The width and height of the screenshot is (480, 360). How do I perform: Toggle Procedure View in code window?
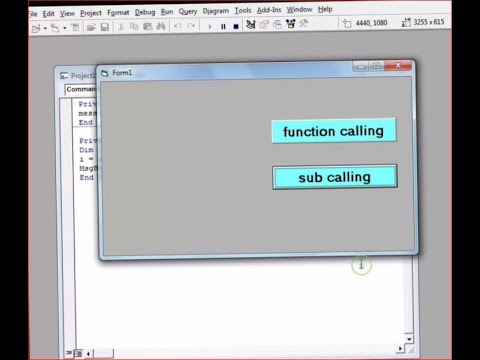point(69,353)
